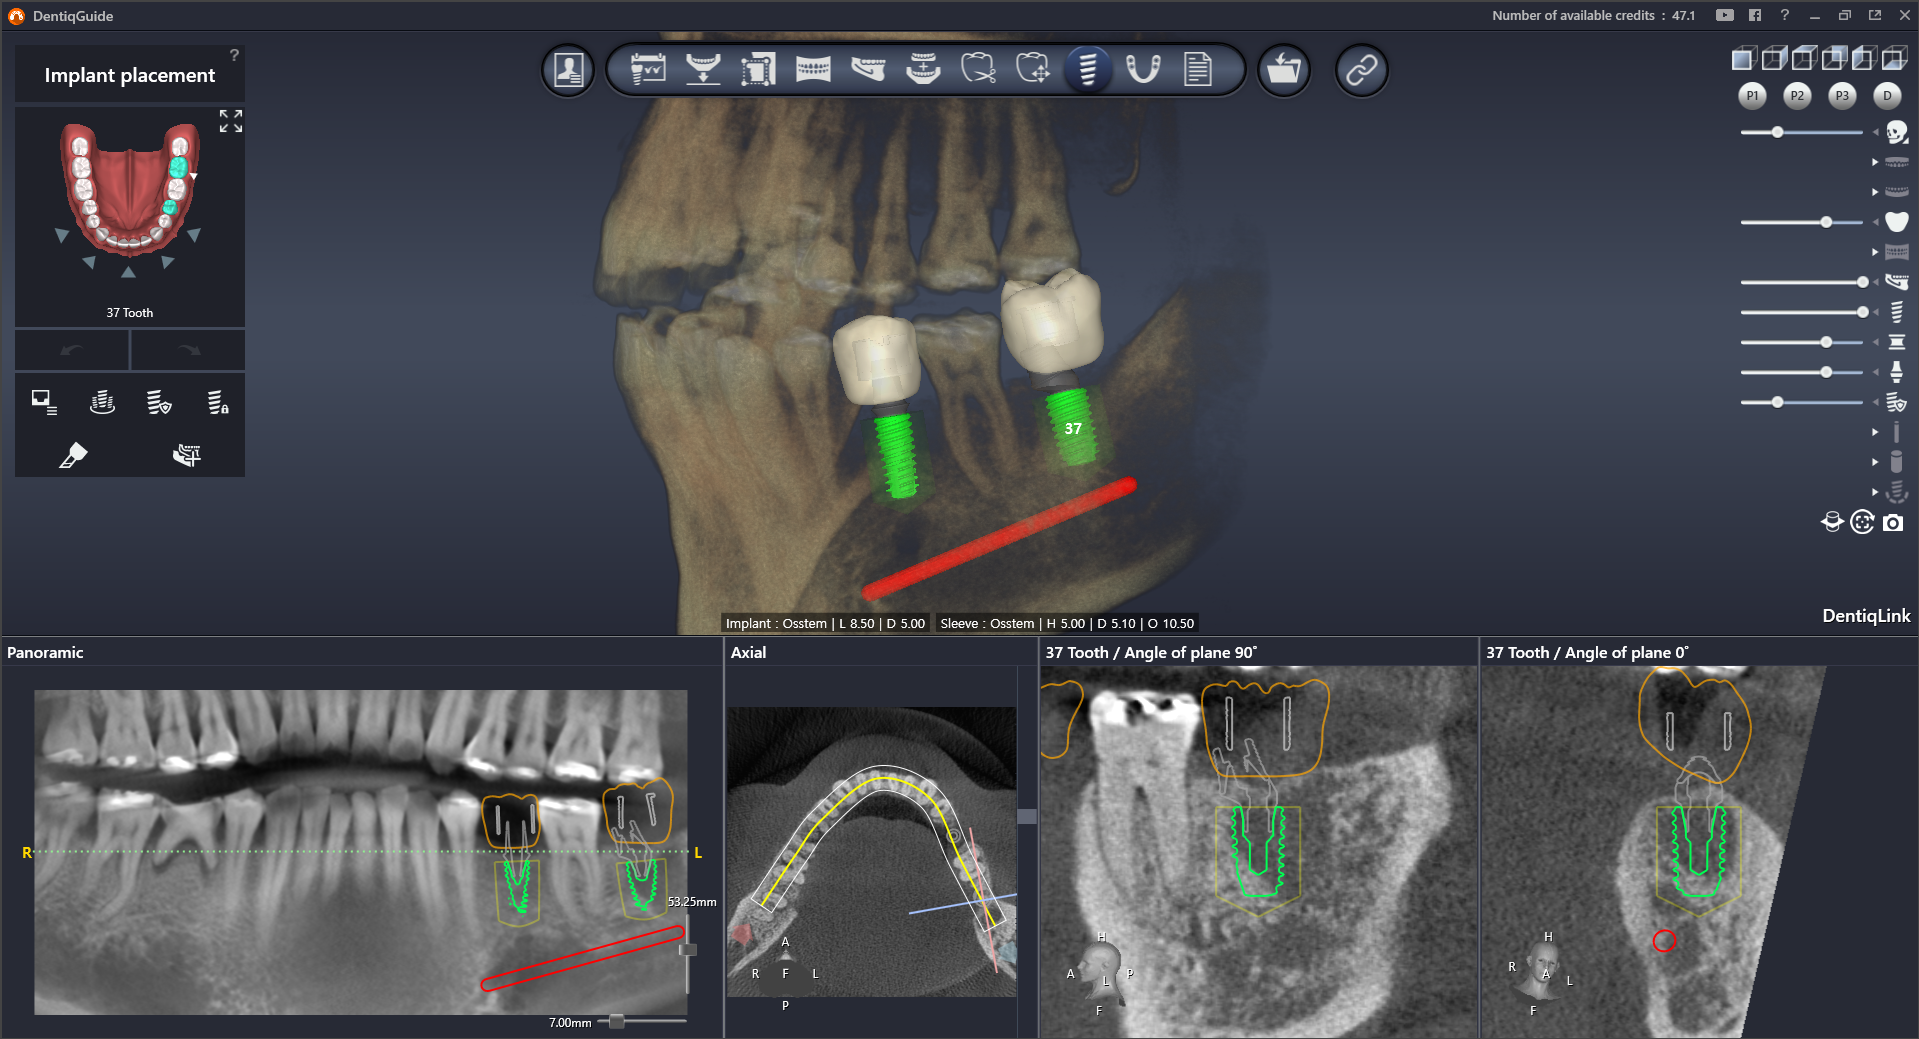Viewport: 1919px width, 1039px height.
Task: Open the mandibular nerve canal step
Action: pyautogui.click(x=868, y=69)
